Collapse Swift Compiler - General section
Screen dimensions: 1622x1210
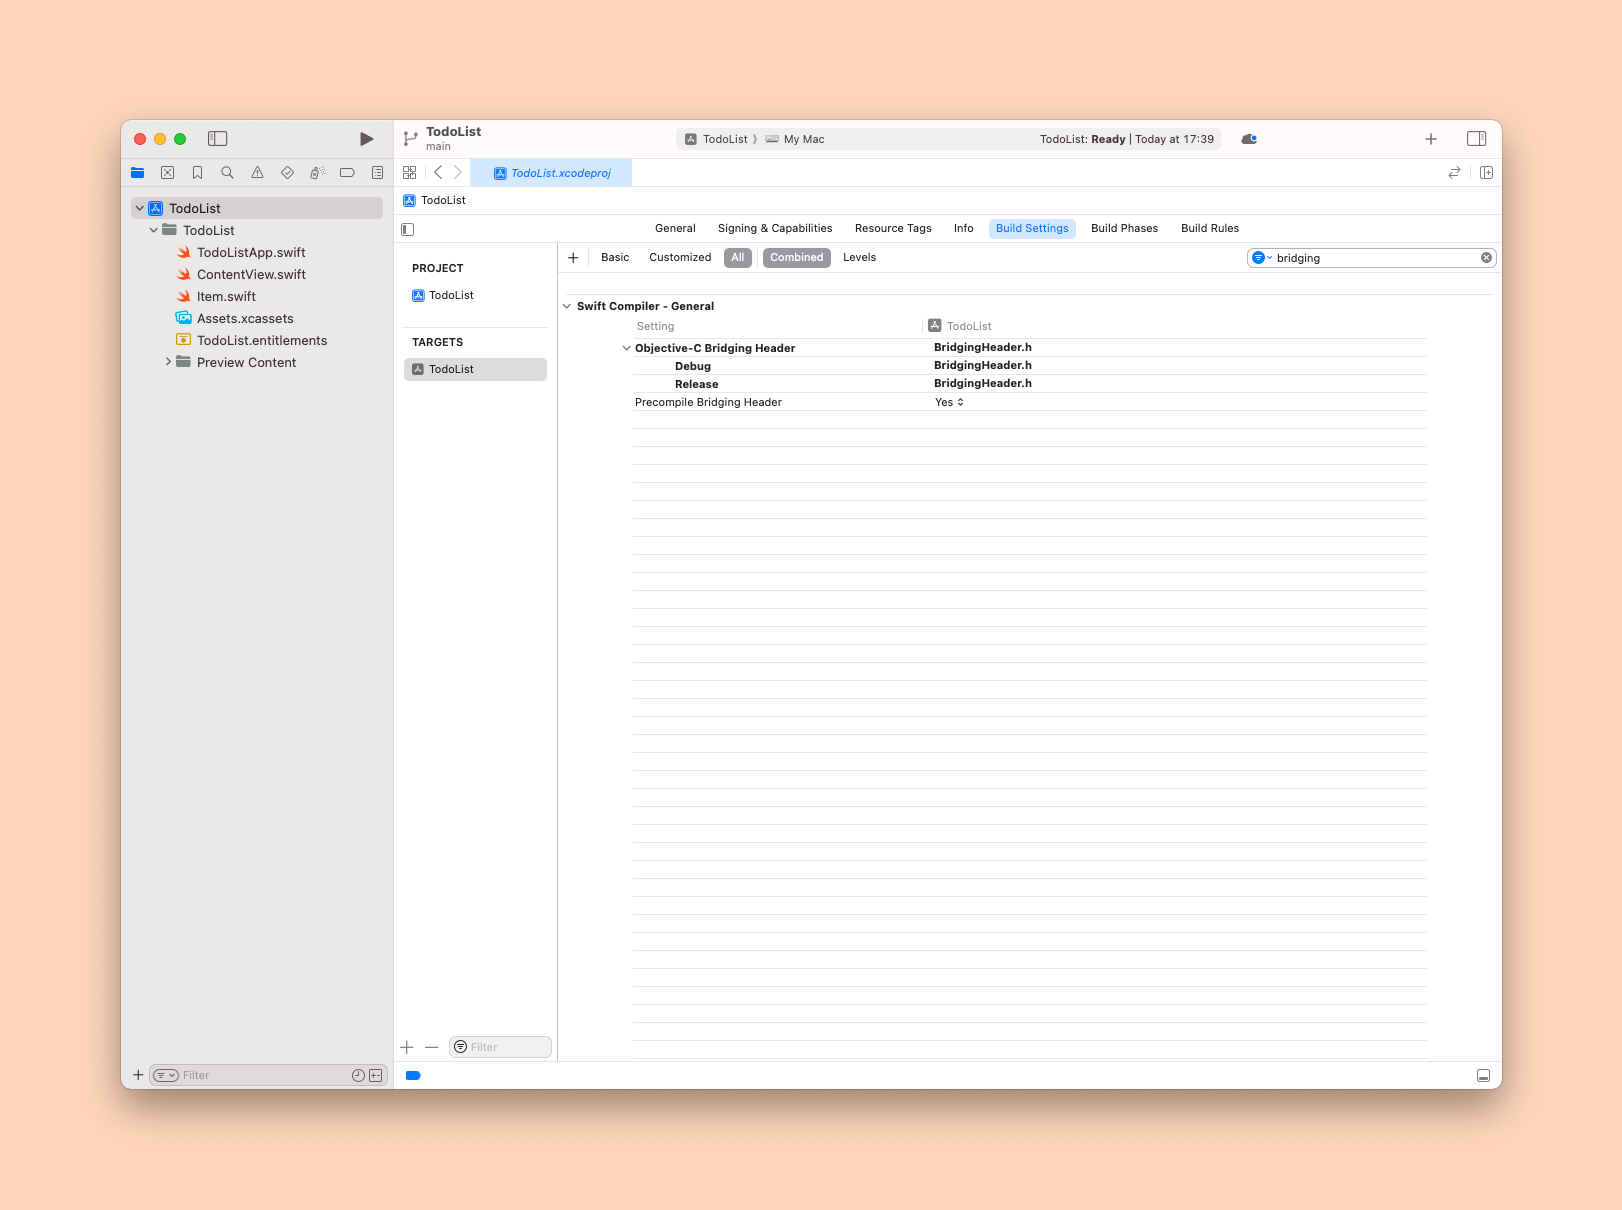click(567, 306)
